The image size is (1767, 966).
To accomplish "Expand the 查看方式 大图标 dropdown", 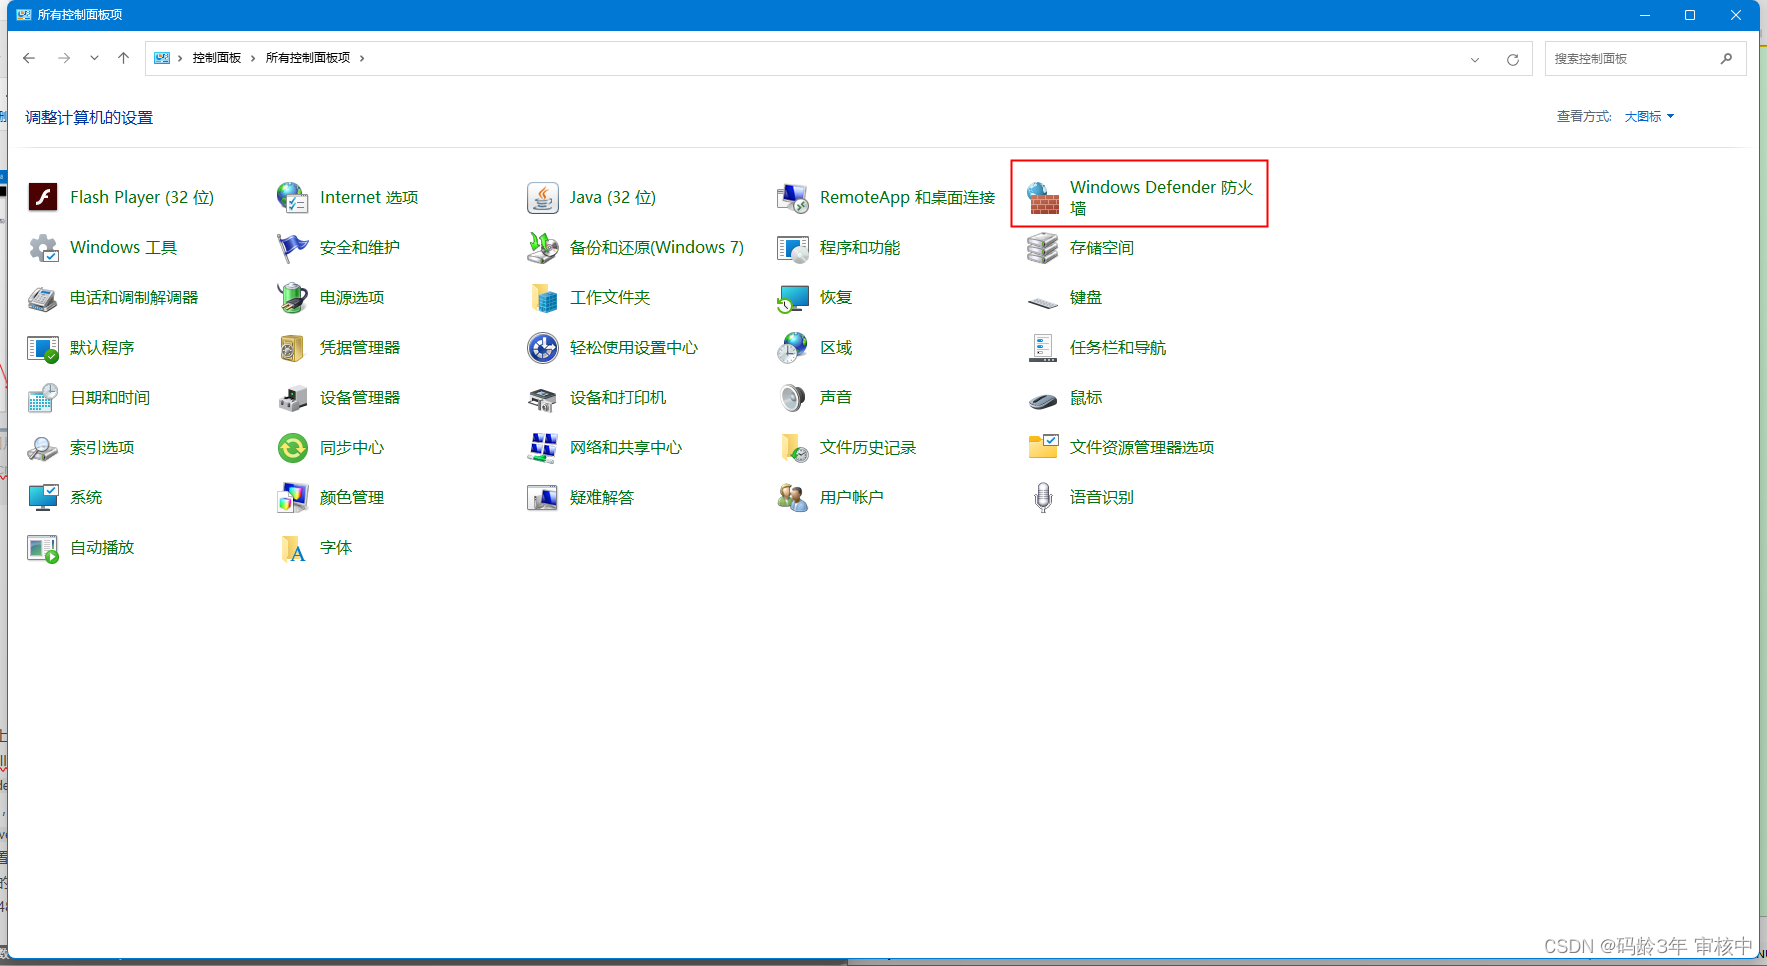I will tap(1649, 117).
